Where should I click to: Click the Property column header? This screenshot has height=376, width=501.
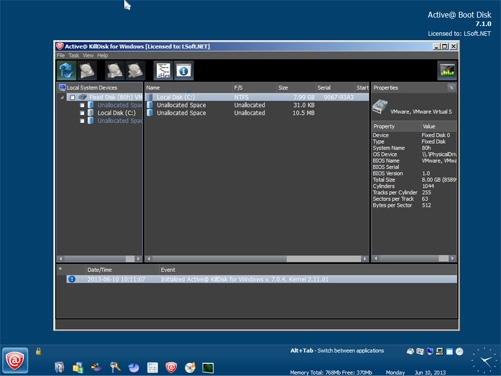(396, 126)
